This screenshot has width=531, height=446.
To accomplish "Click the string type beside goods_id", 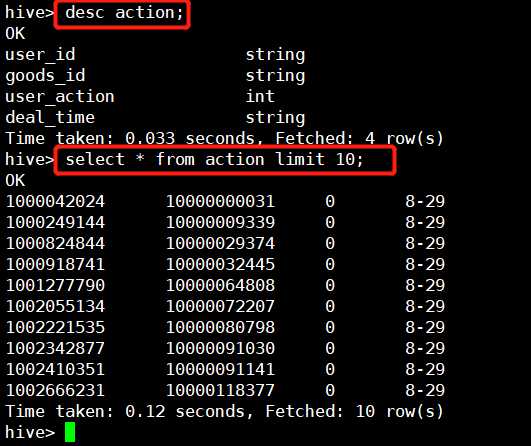I will coord(275,76).
